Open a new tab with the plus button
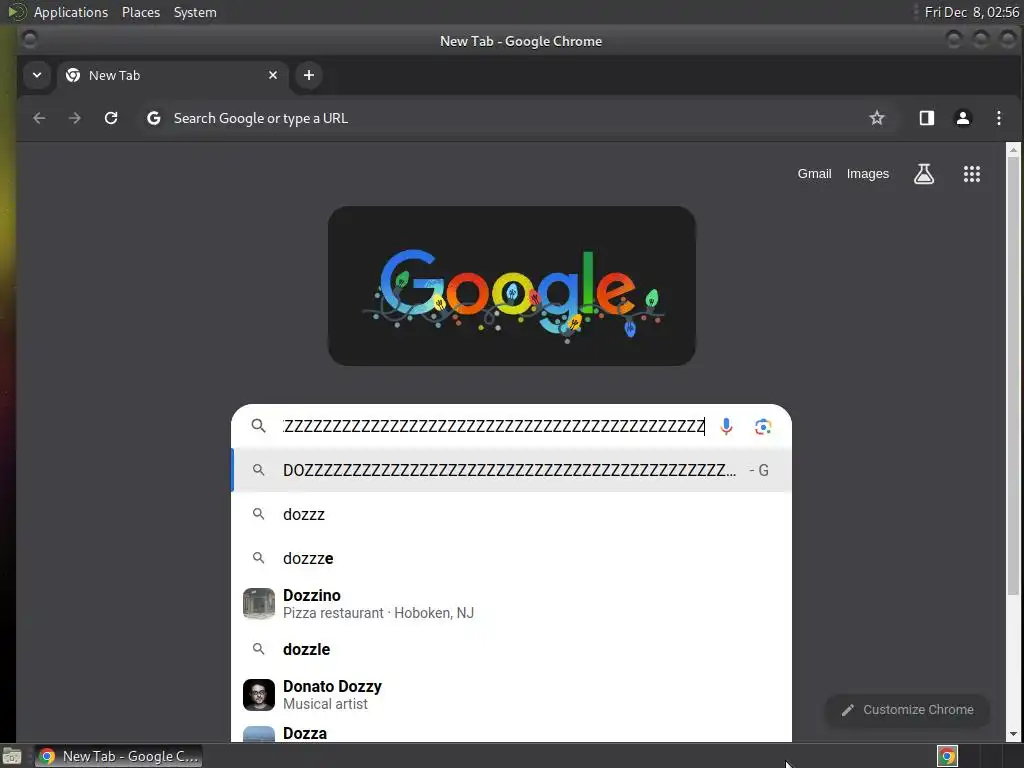Image resolution: width=1024 pixels, height=768 pixels. pyautogui.click(x=309, y=75)
